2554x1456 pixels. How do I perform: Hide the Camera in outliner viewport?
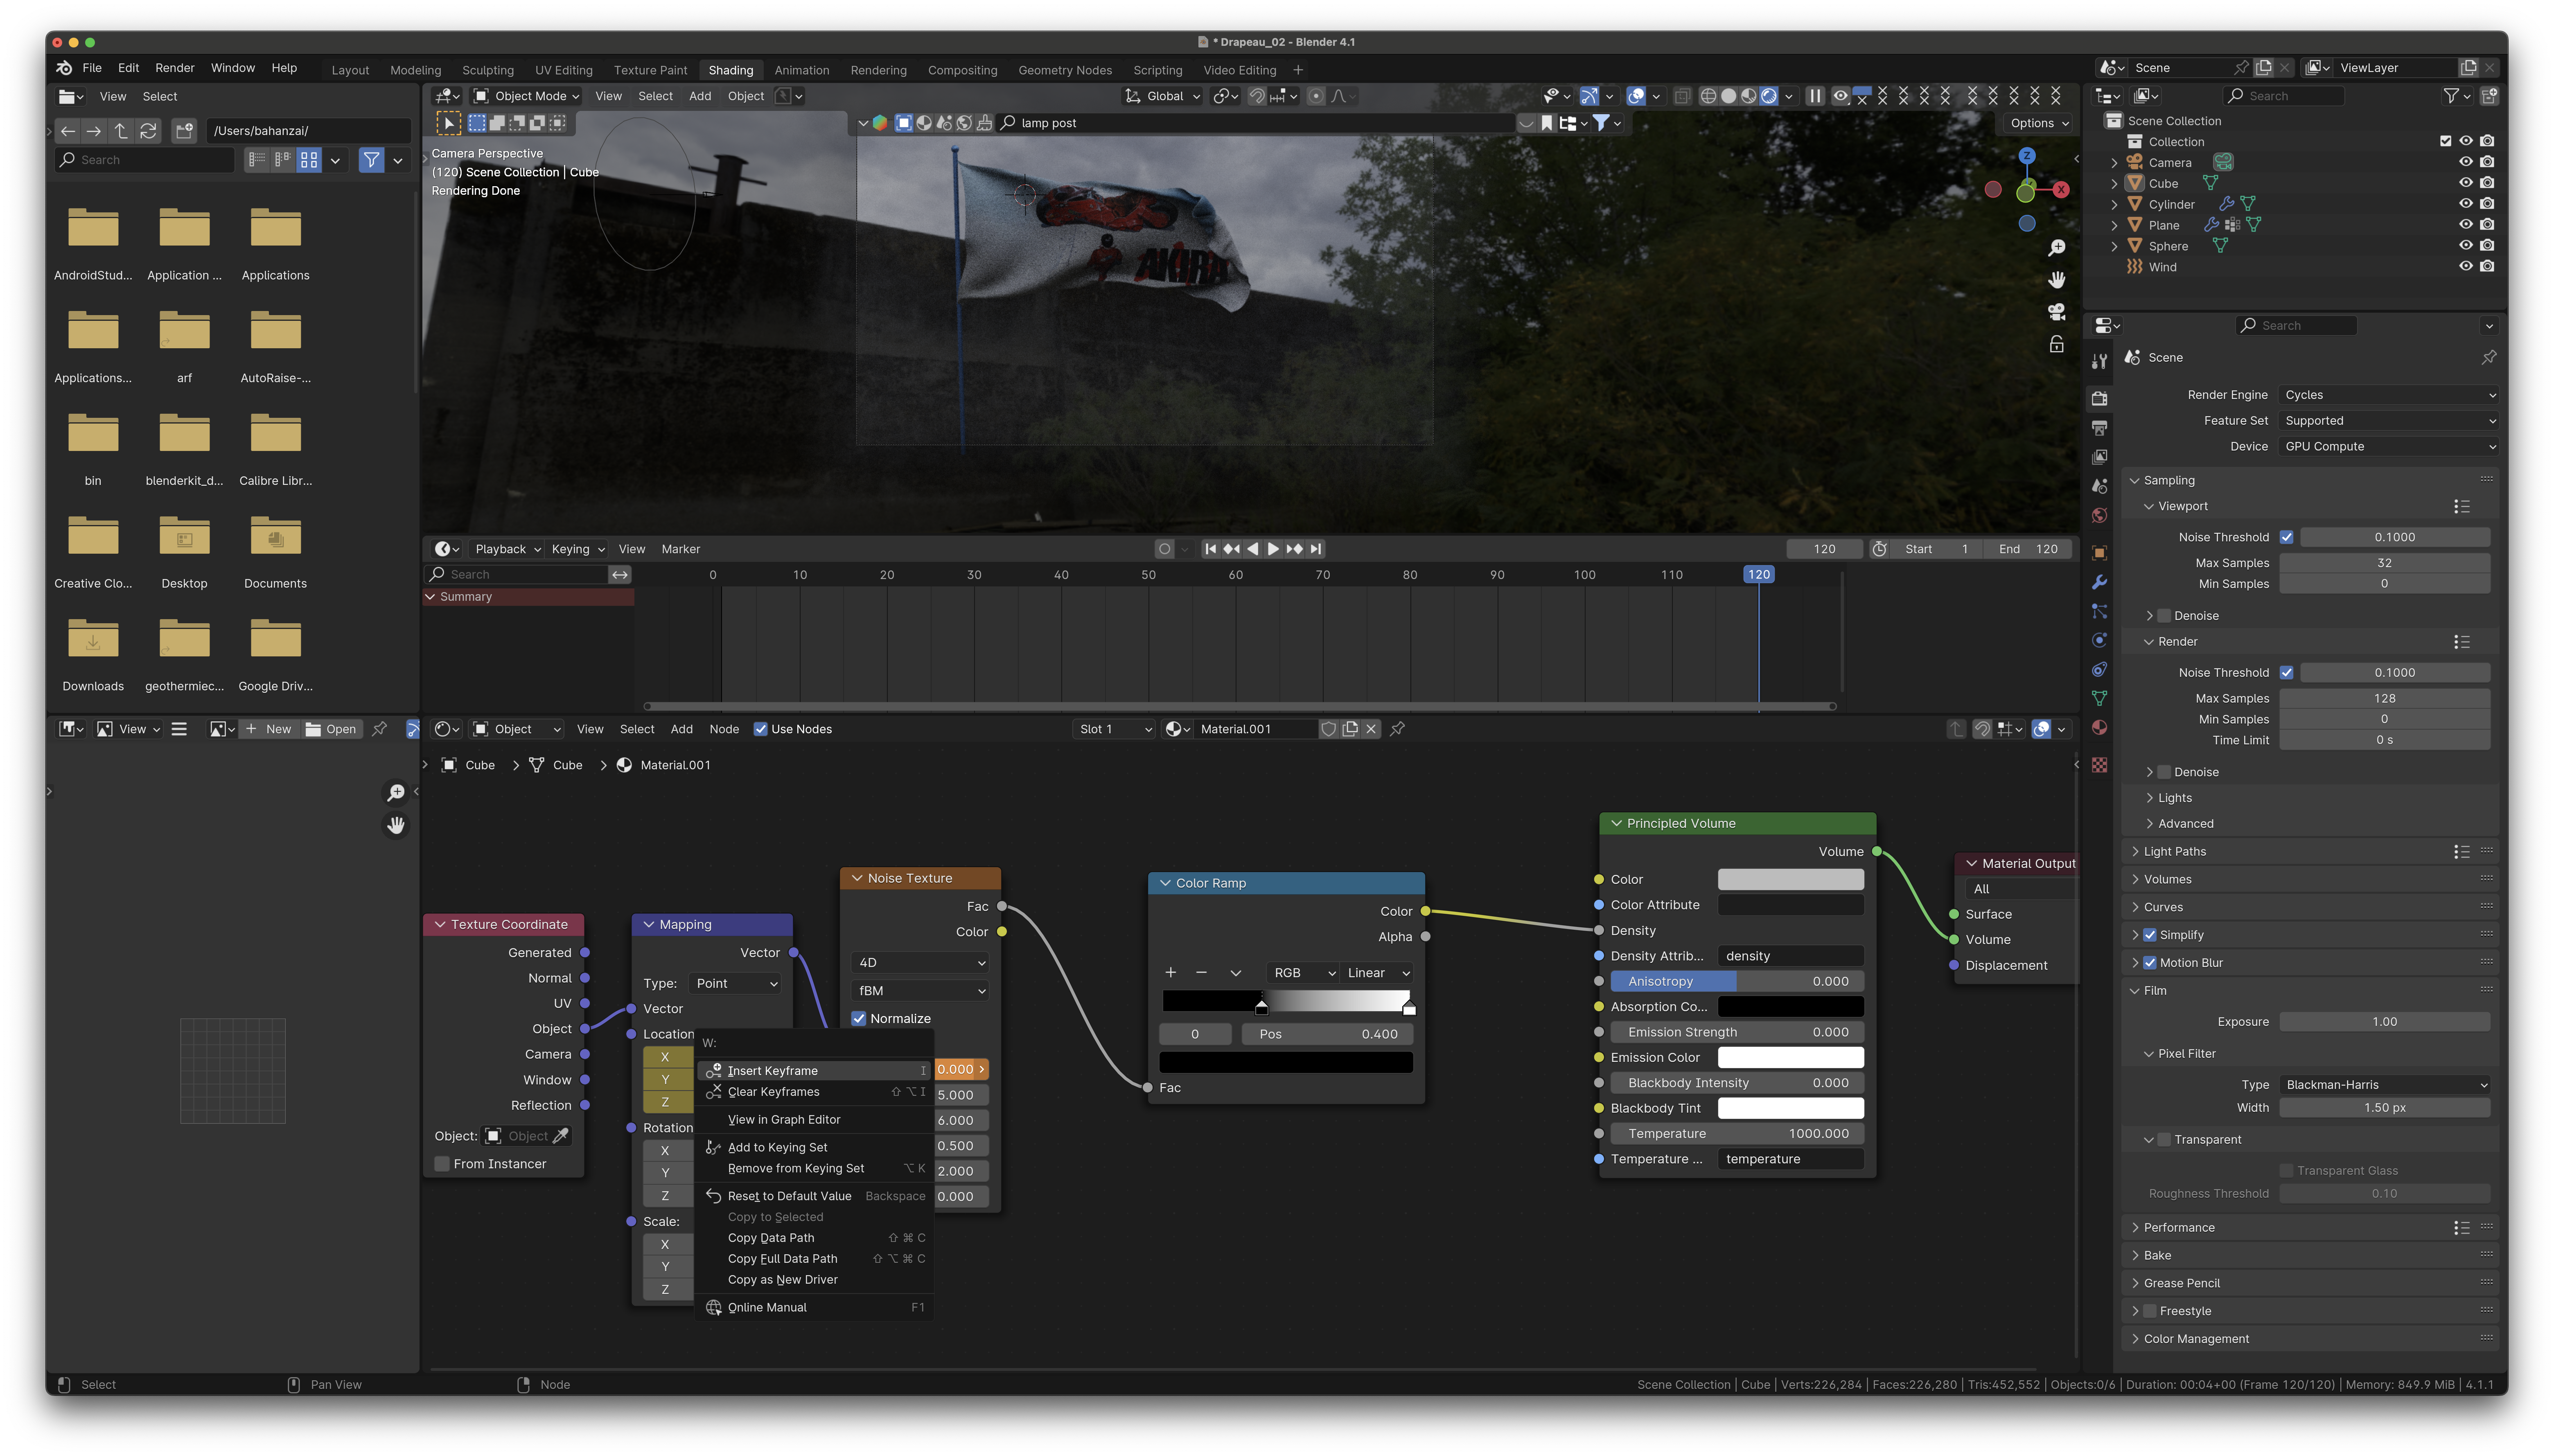pos(2465,163)
